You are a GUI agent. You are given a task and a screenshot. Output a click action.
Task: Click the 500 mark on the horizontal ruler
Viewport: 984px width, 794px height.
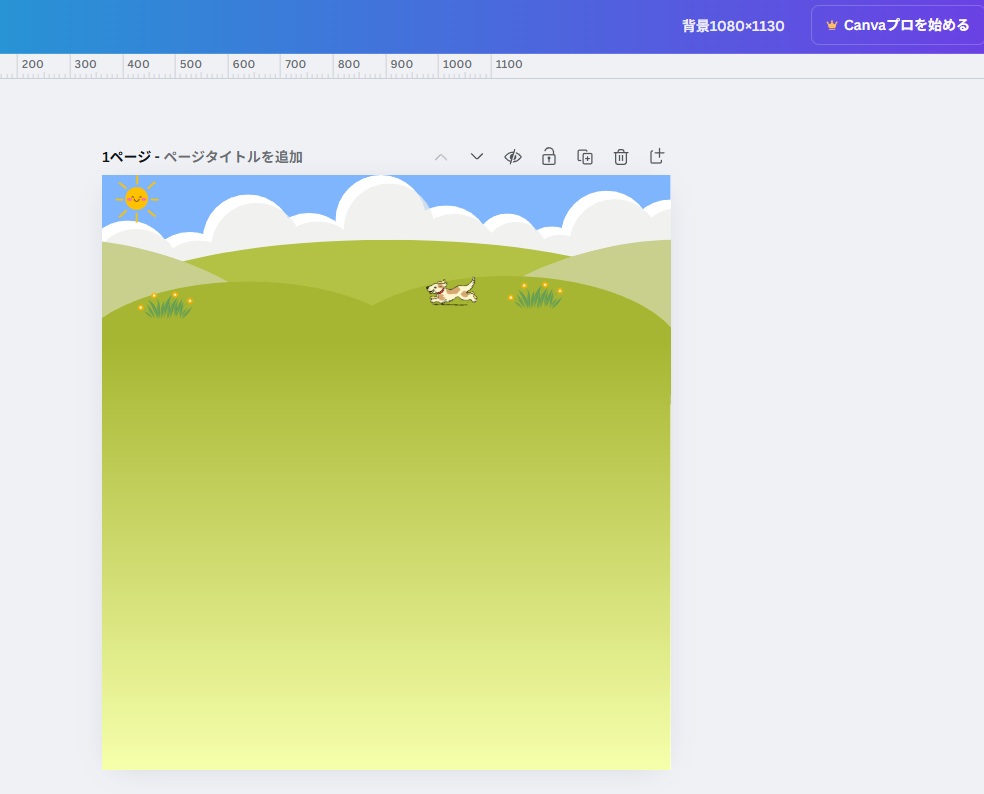(191, 65)
